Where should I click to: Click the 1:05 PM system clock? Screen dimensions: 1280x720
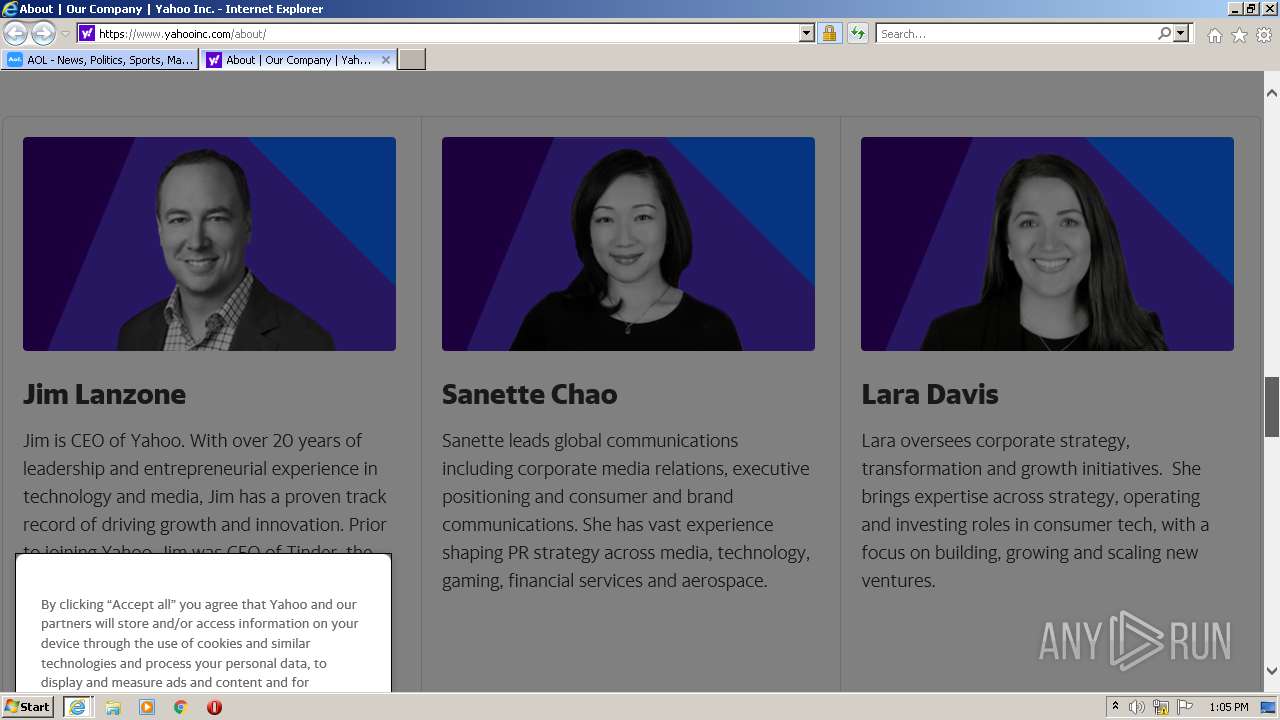click(x=1228, y=707)
